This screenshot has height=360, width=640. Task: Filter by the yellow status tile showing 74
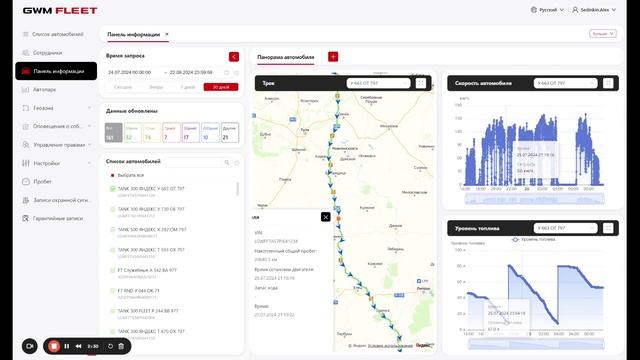point(152,133)
